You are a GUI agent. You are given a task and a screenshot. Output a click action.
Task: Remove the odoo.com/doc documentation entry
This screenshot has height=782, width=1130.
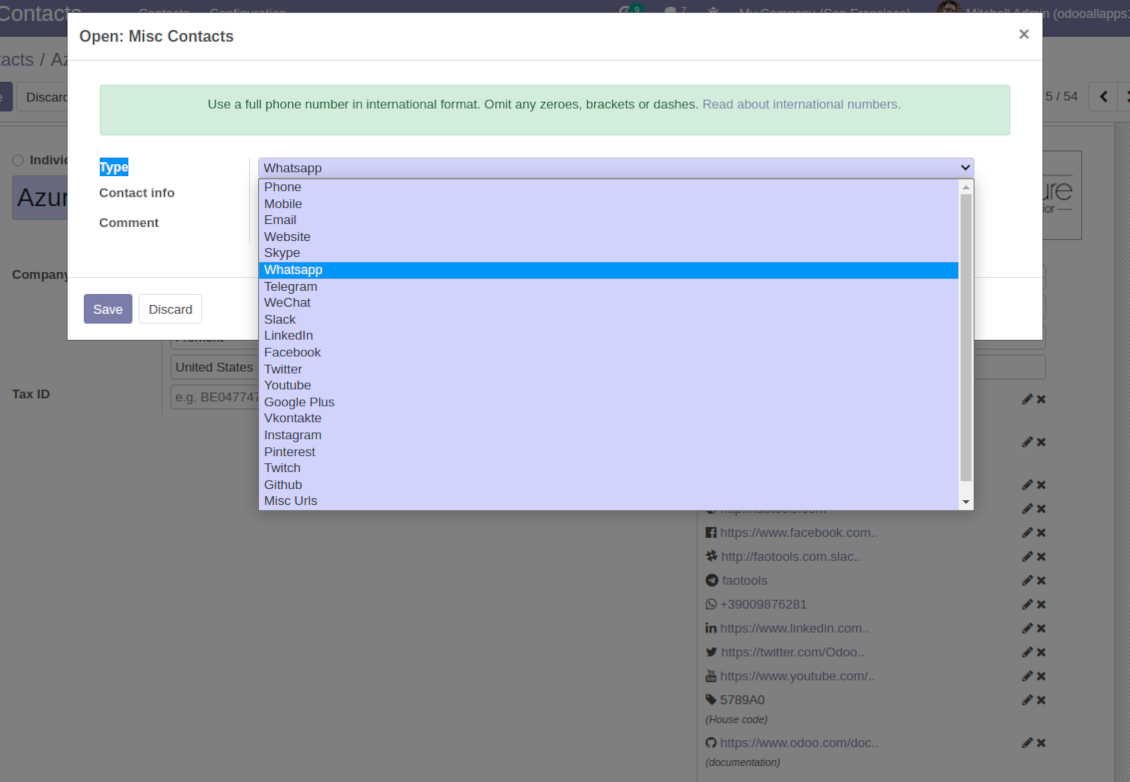coord(1041,742)
